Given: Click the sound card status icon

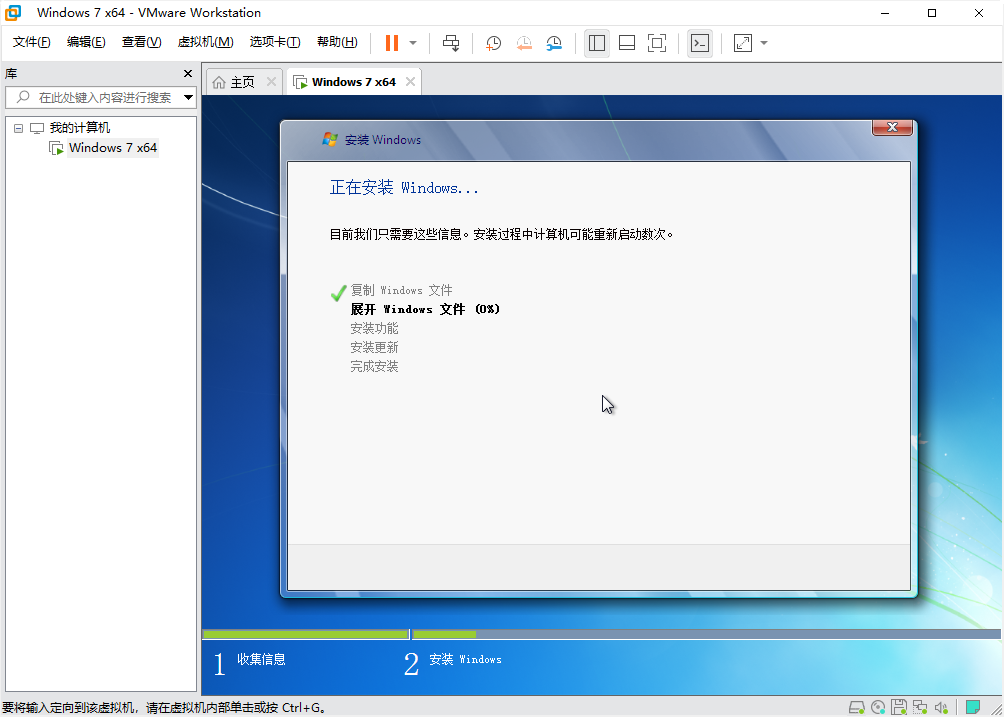Looking at the screenshot, I should click(941, 707).
